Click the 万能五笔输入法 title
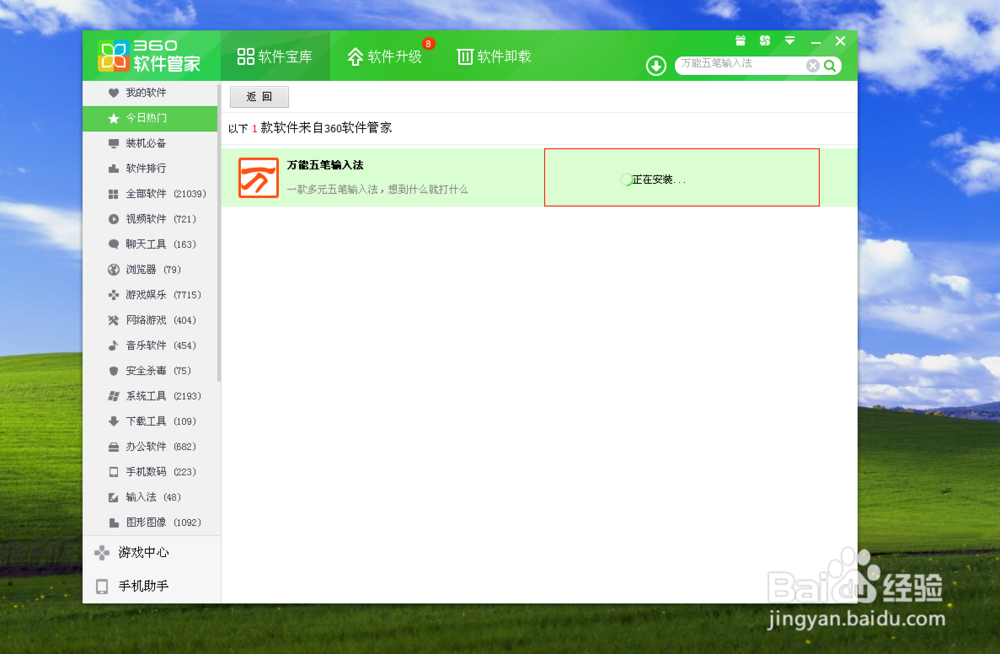Viewport: 1000px width, 654px height. pyautogui.click(x=325, y=165)
